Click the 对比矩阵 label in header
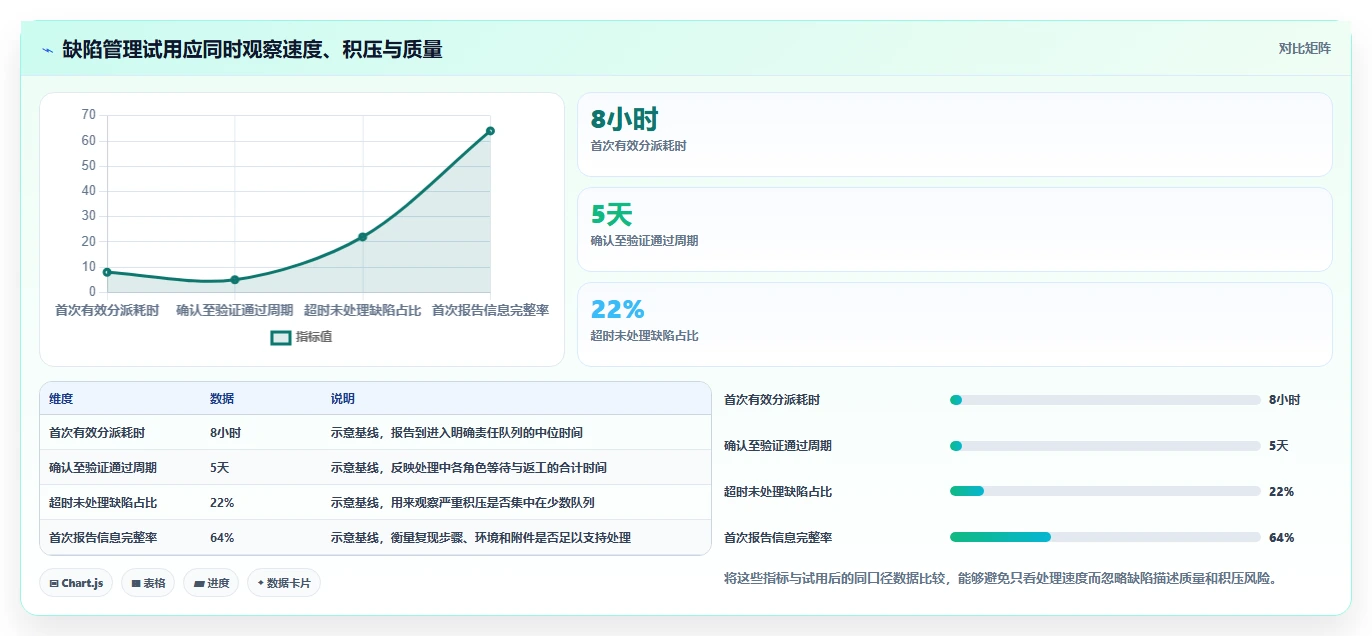The image size is (1372, 636). click(1305, 48)
